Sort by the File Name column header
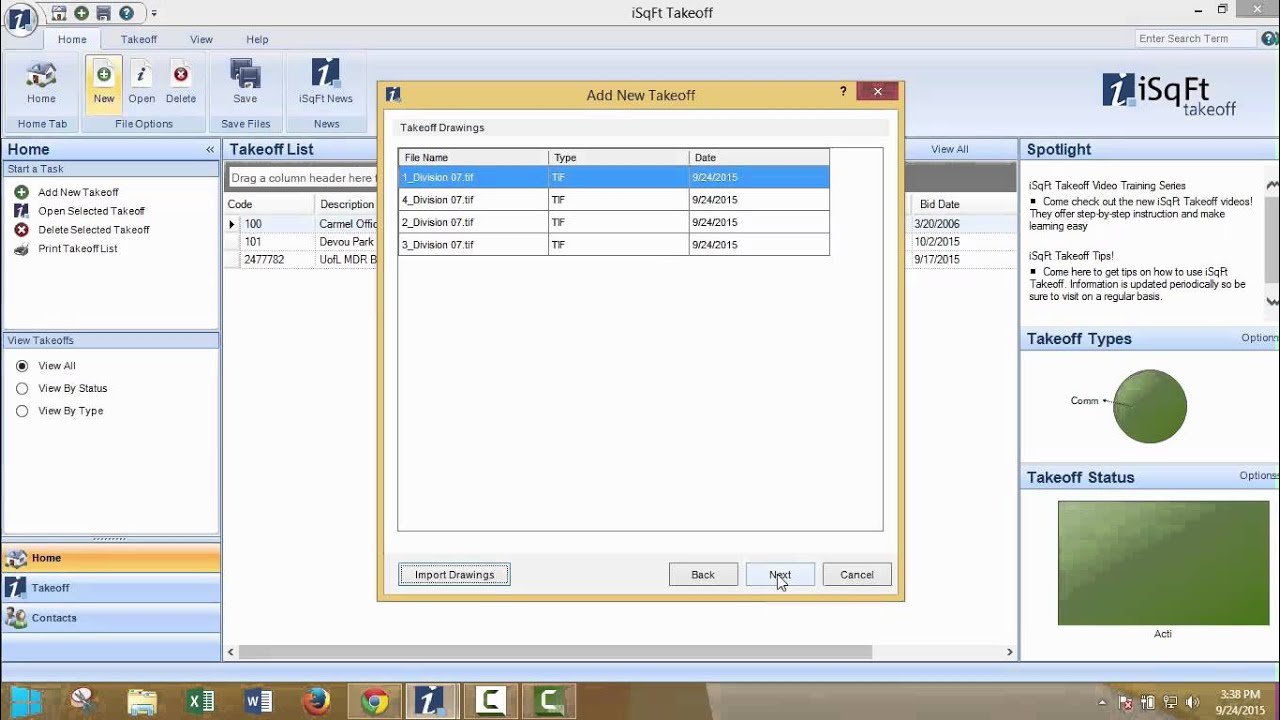The image size is (1280, 720). tap(473, 157)
